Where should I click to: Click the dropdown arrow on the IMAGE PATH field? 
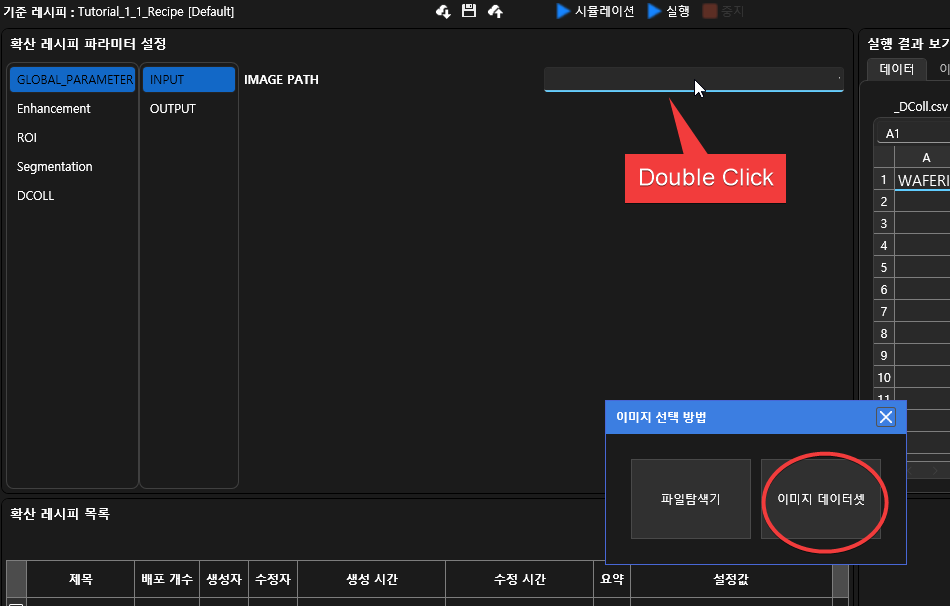pos(838,79)
